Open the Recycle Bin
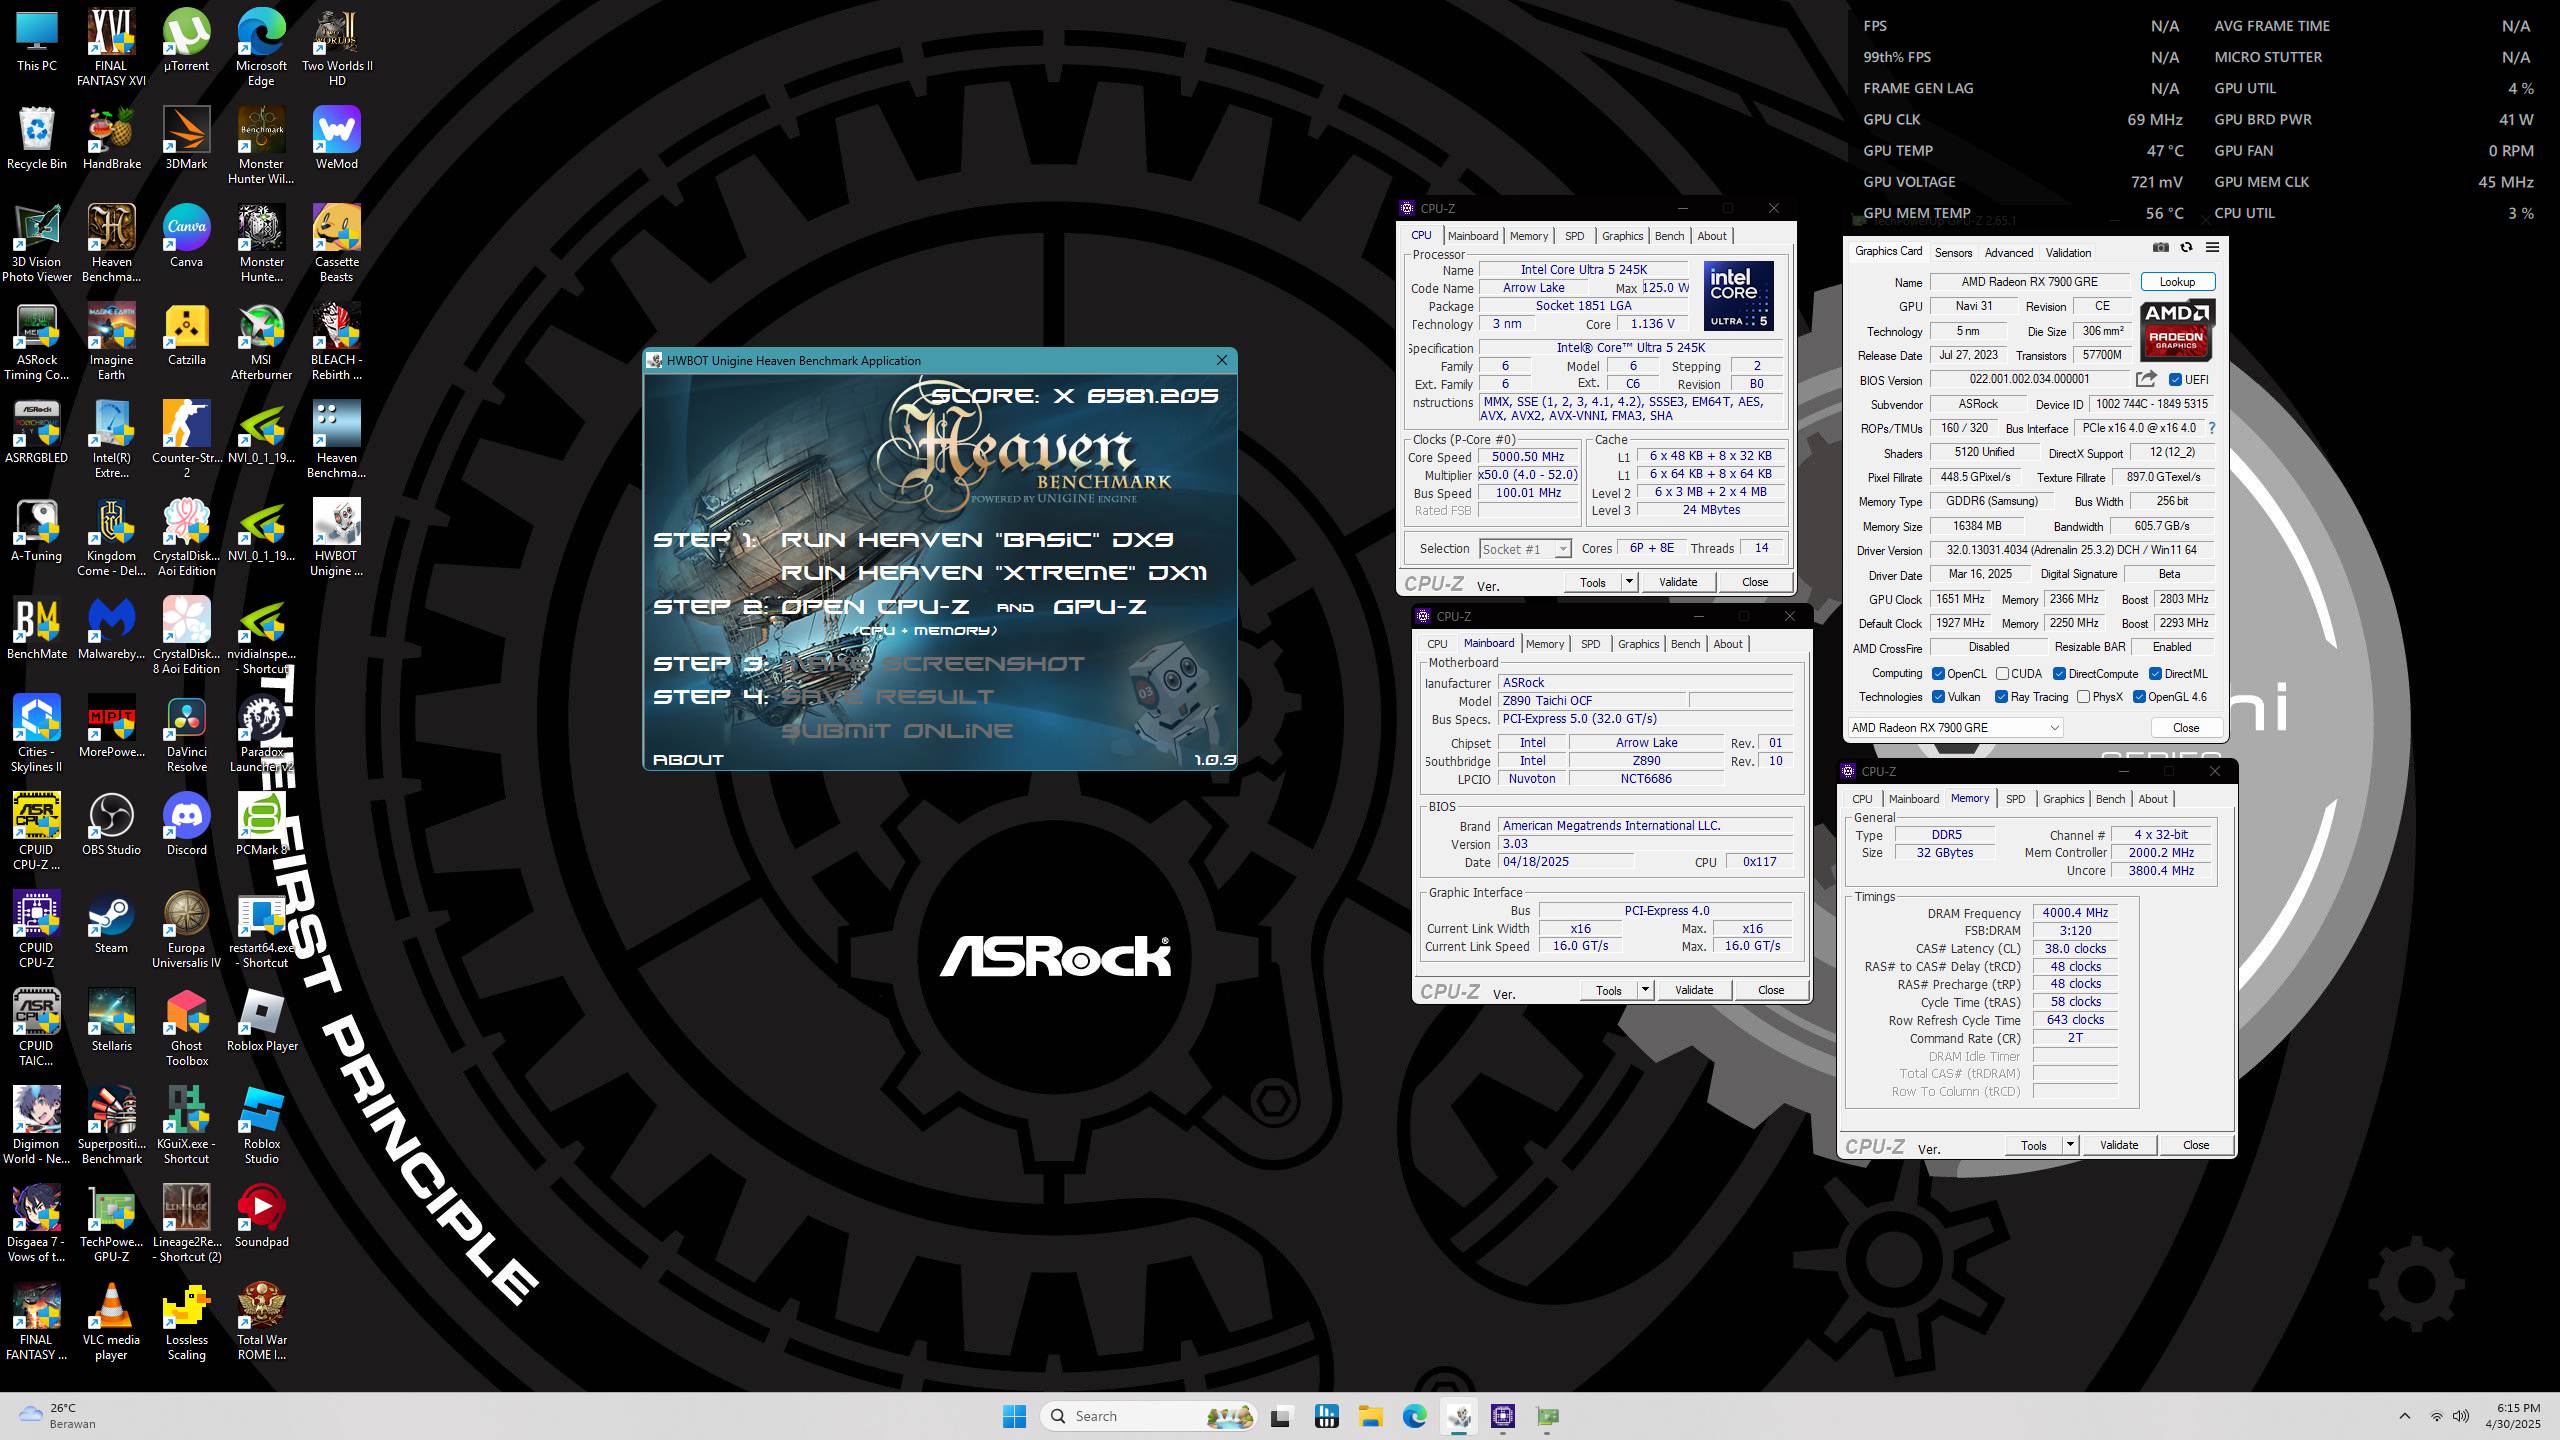The width and height of the screenshot is (2560, 1440). [x=37, y=139]
